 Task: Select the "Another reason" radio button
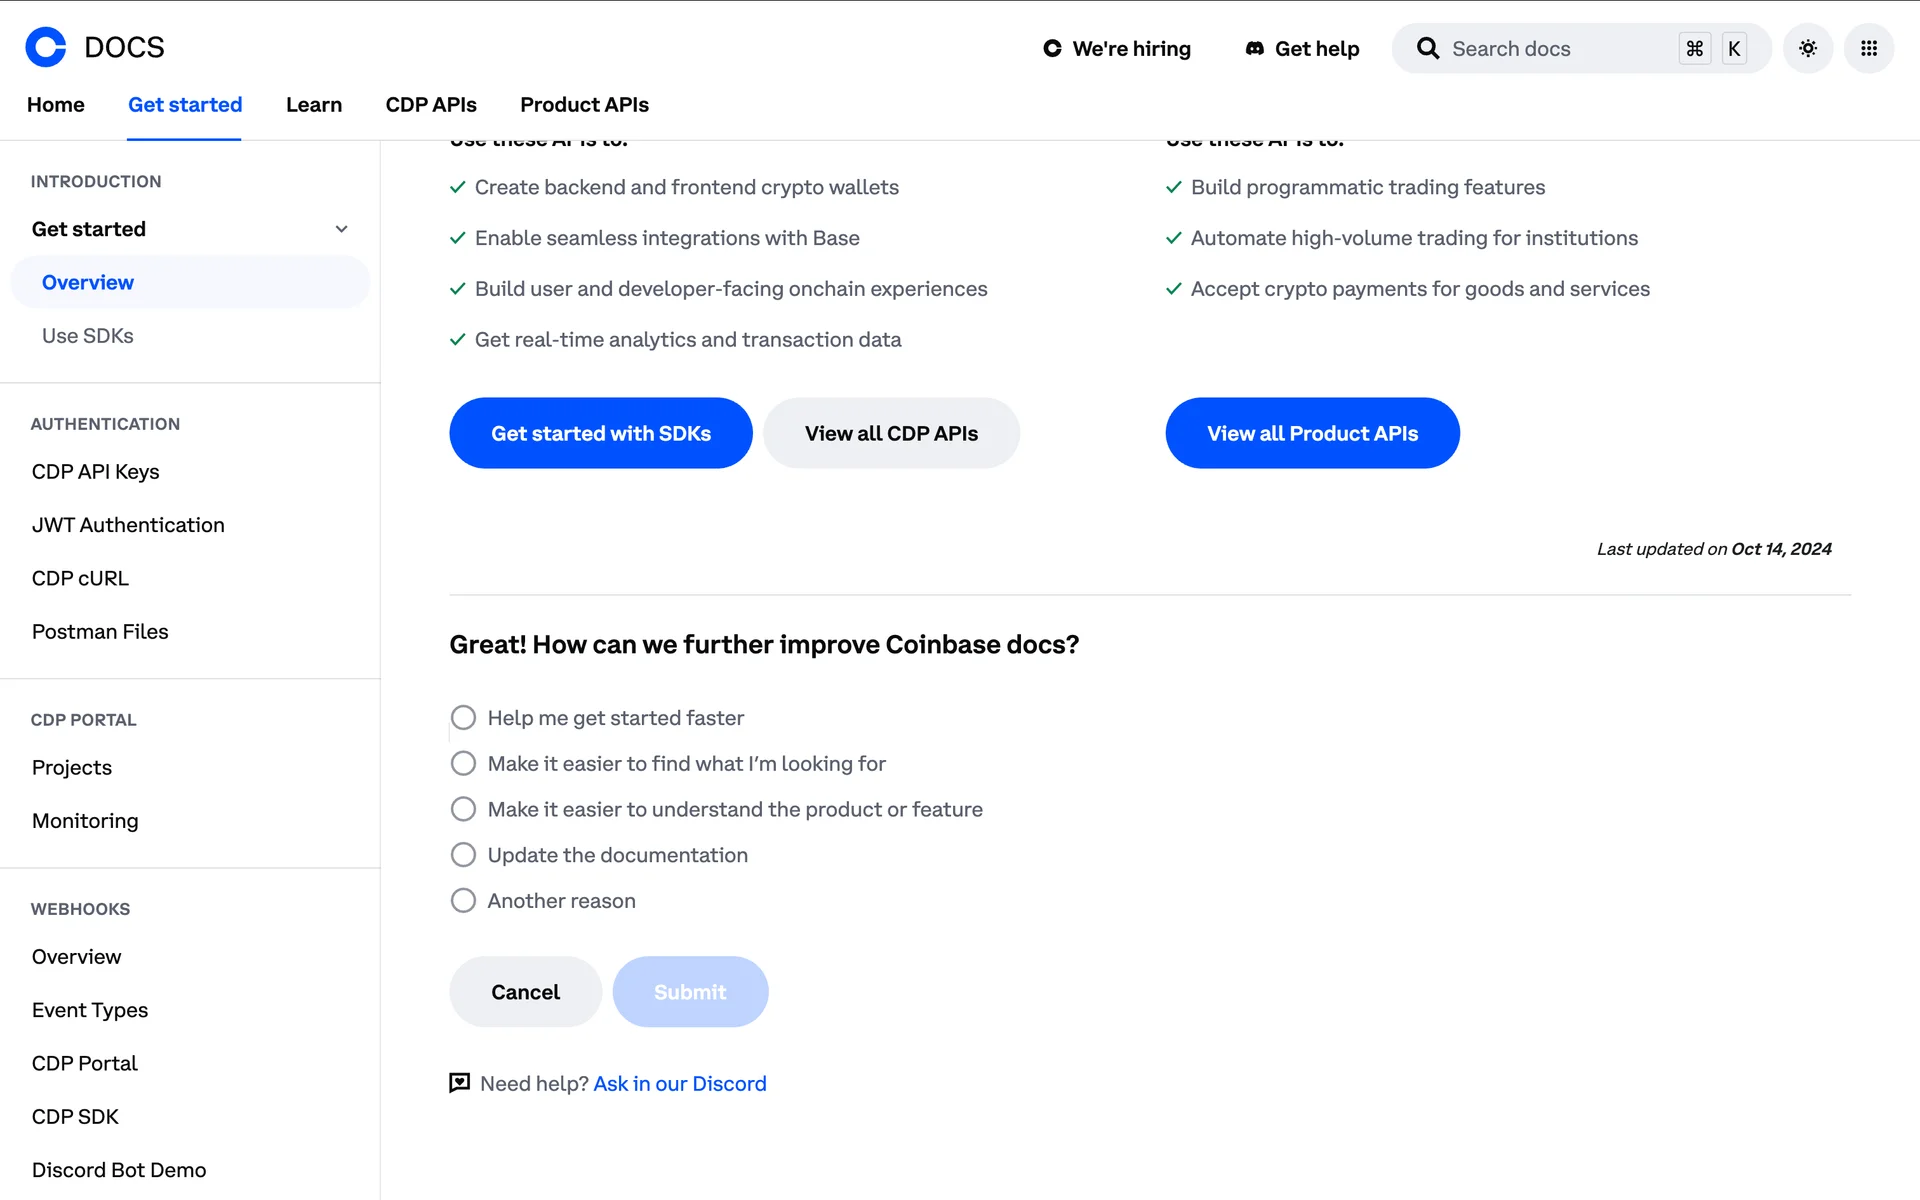pyautogui.click(x=463, y=901)
